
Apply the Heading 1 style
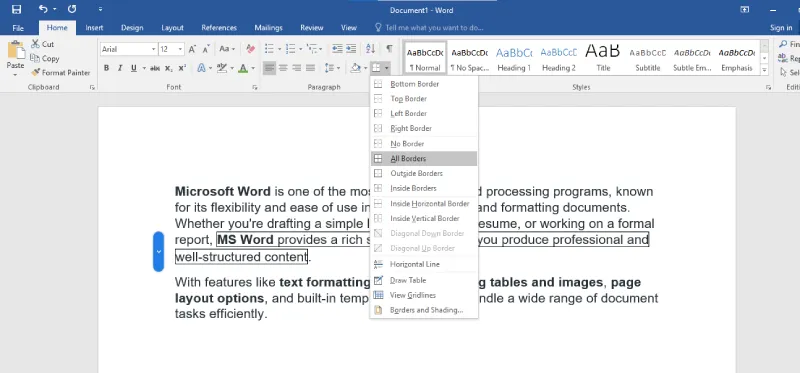[514, 58]
